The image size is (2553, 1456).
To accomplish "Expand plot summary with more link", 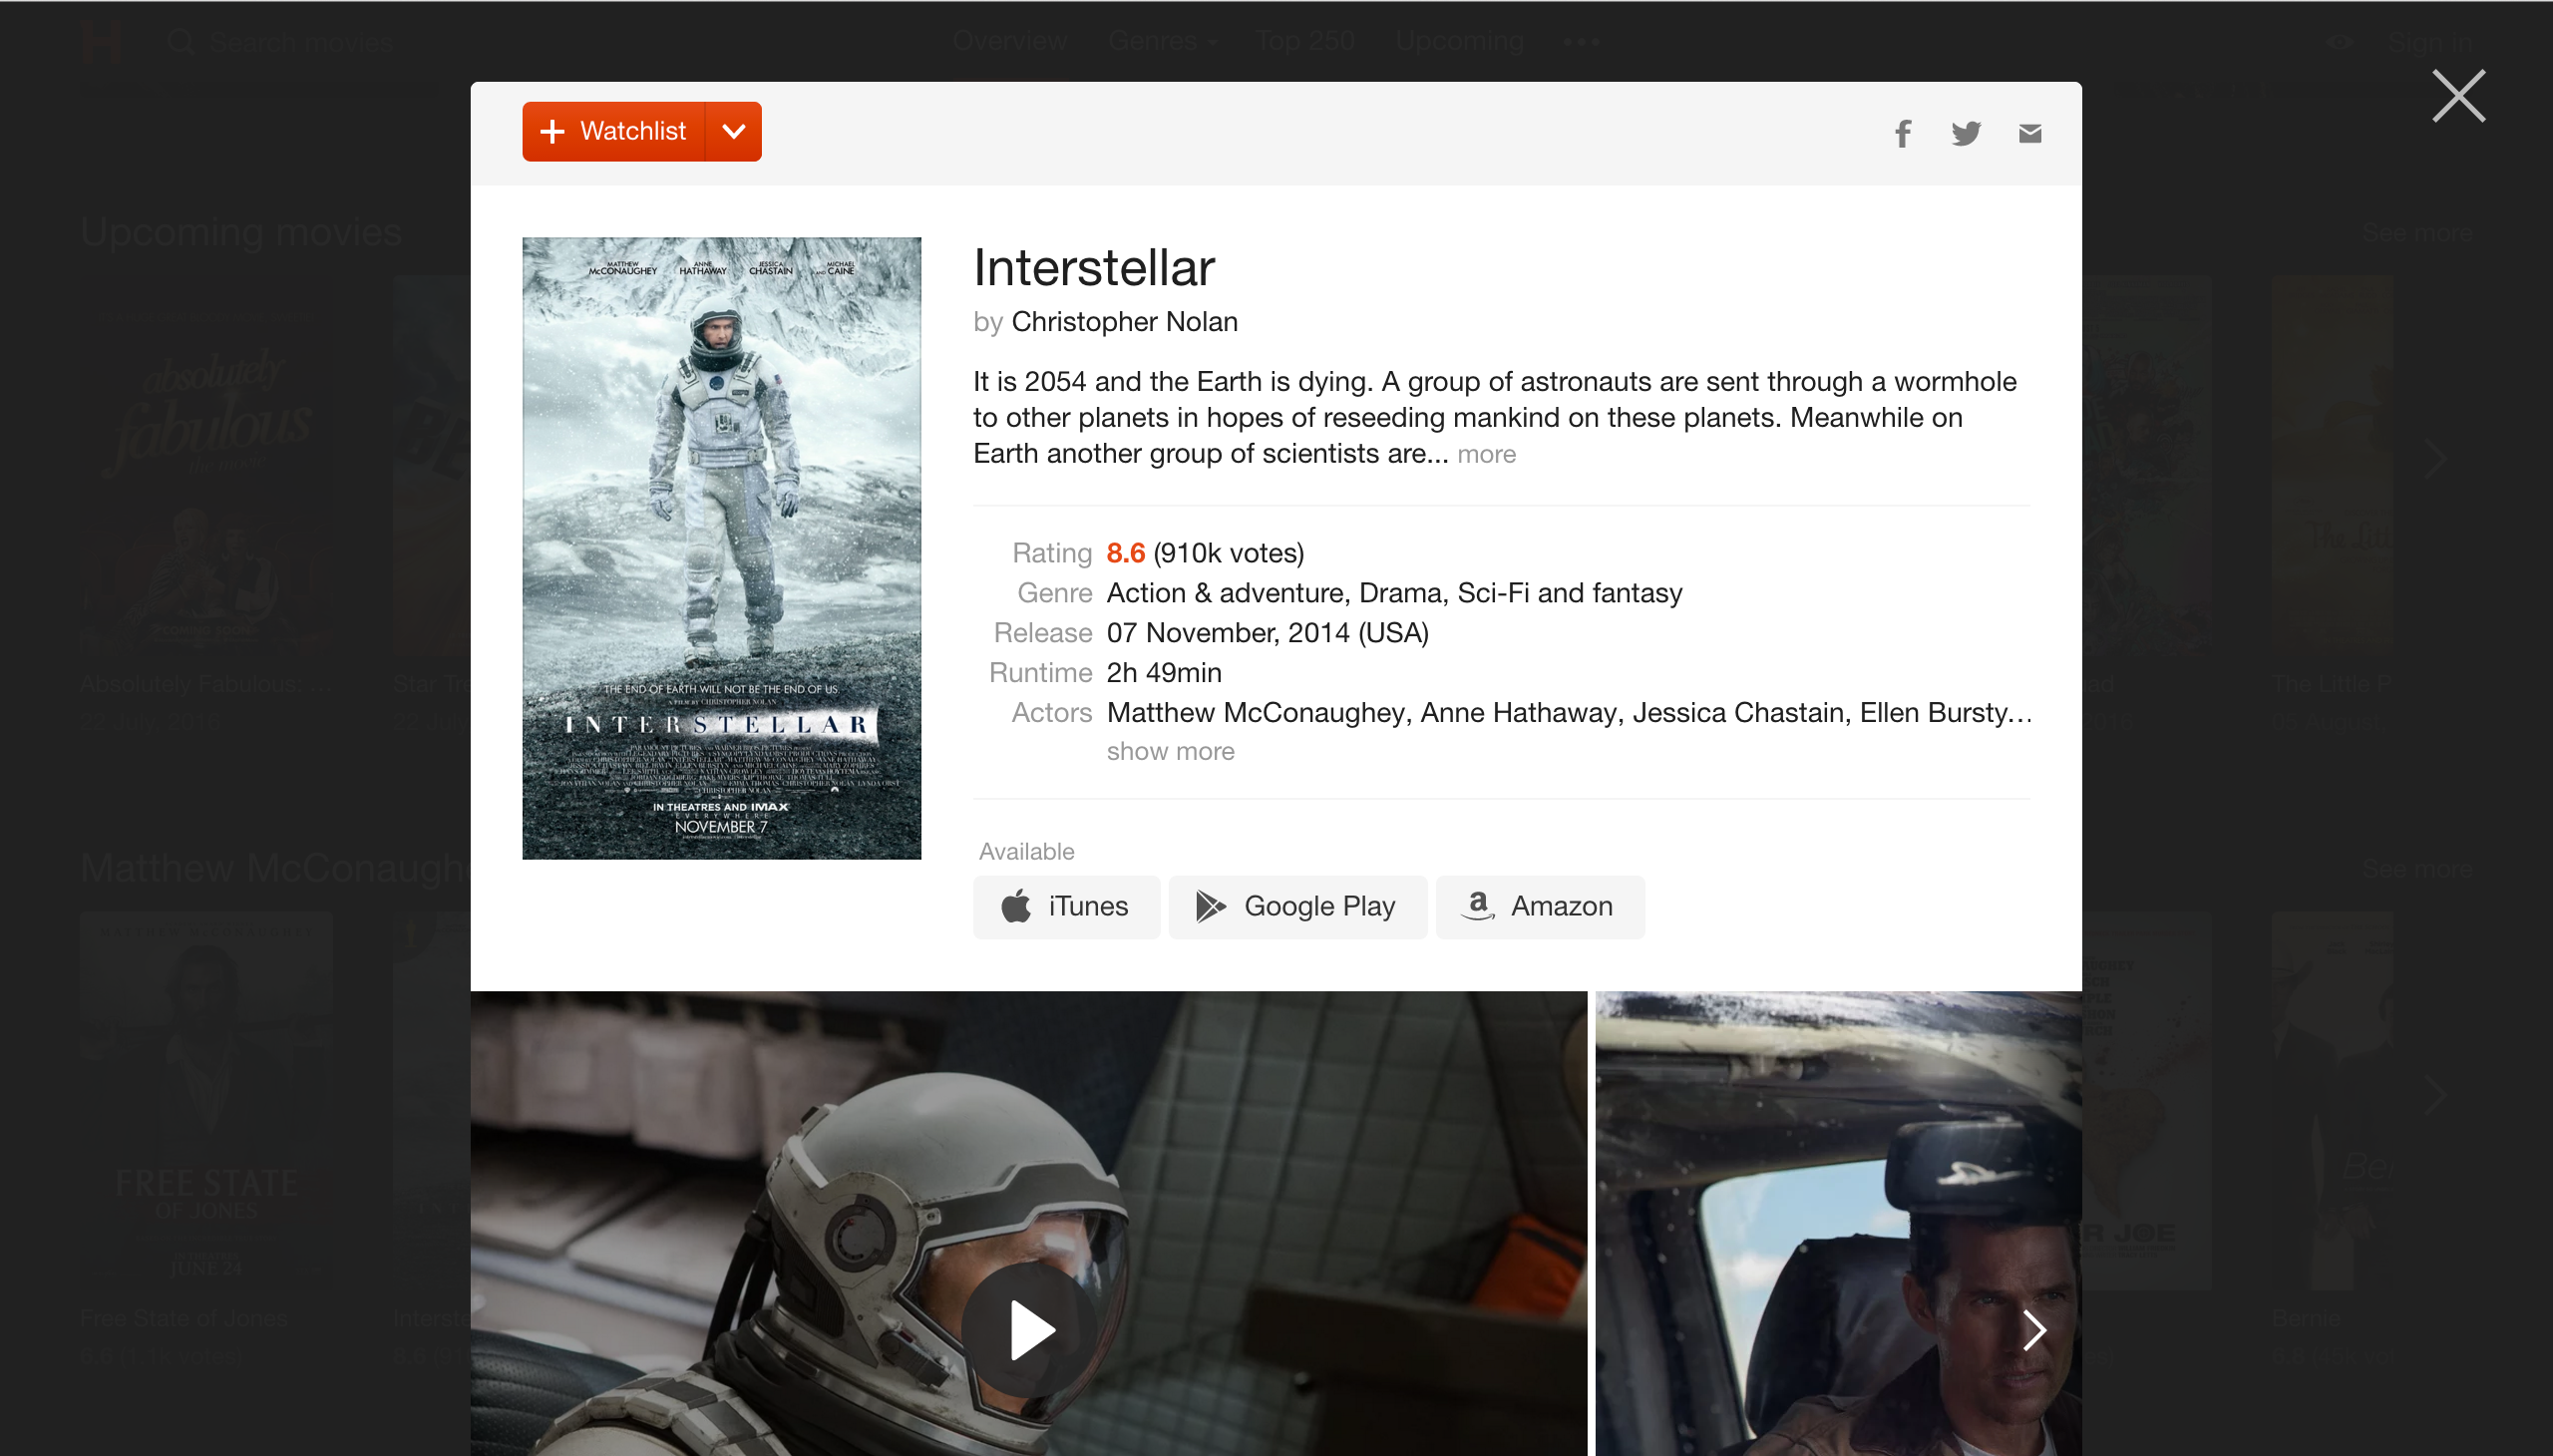I will [1486, 454].
